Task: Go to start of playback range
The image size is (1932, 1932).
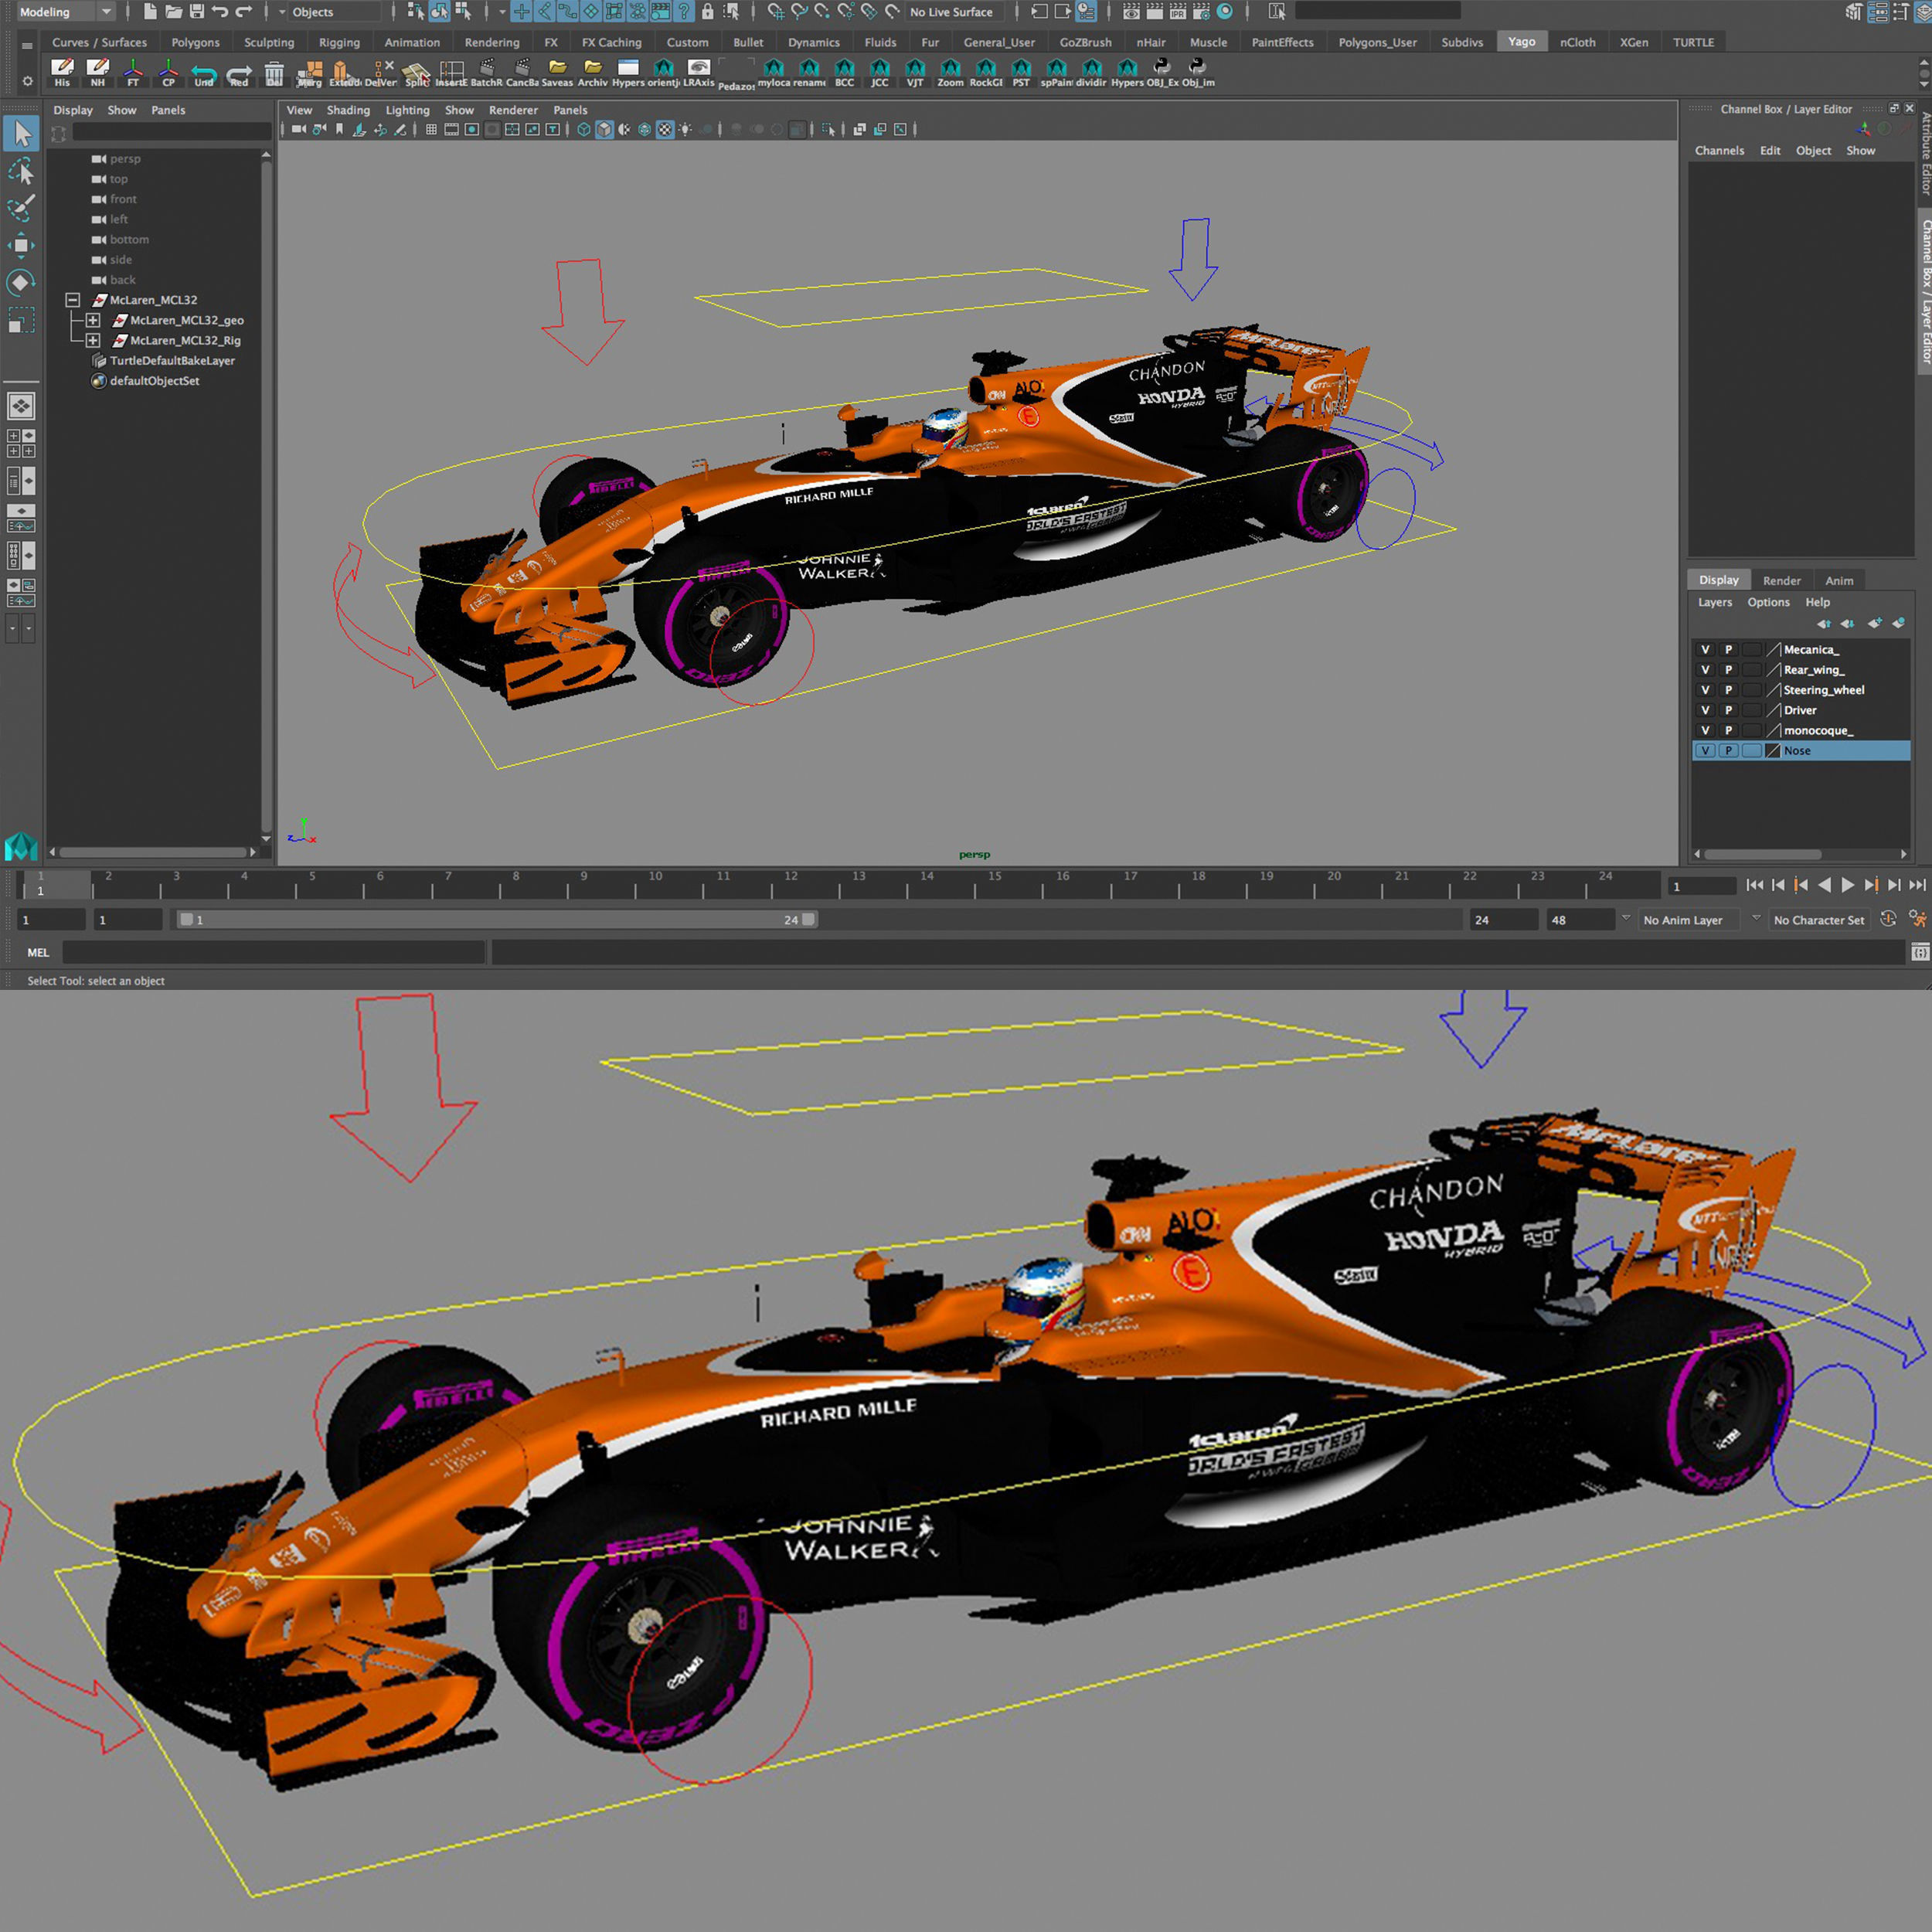Action: pyautogui.click(x=1754, y=885)
